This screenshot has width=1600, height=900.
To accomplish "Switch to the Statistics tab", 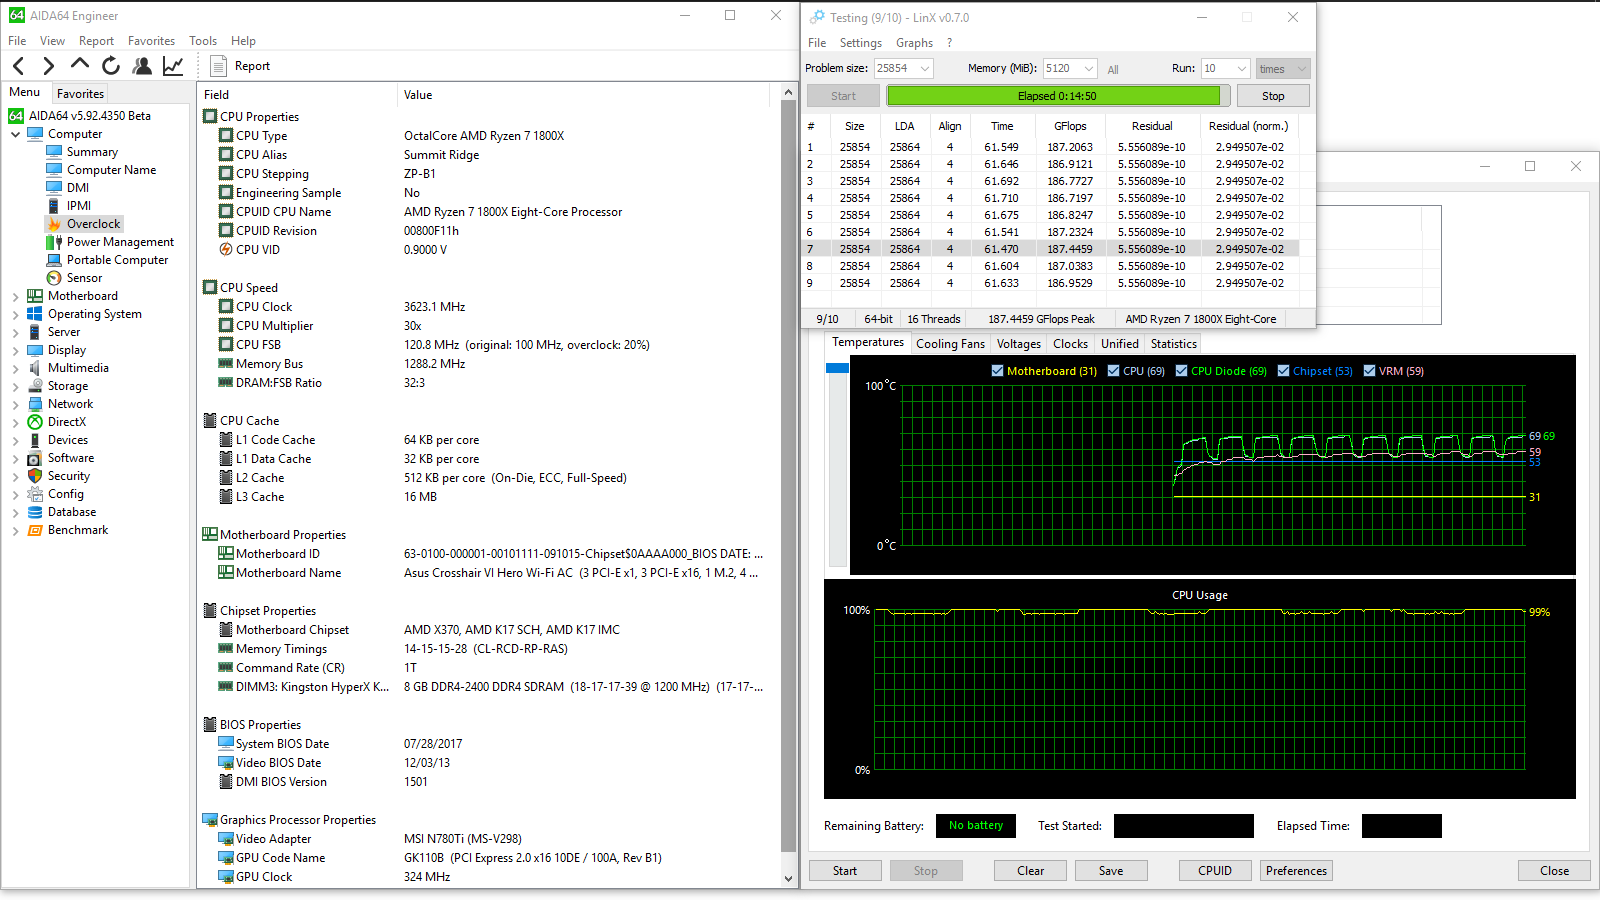I will 1173,344.
